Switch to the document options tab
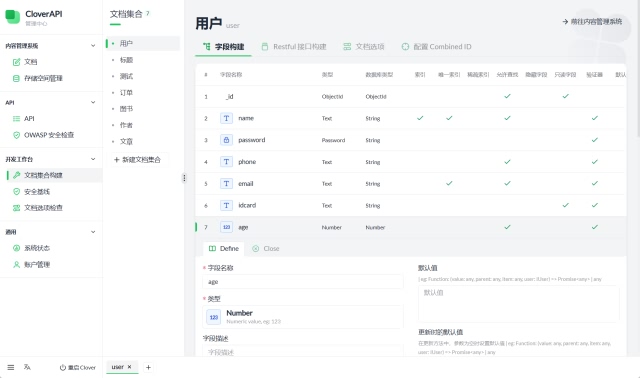The height and width of the screenshot is (378, 640). 364,47
